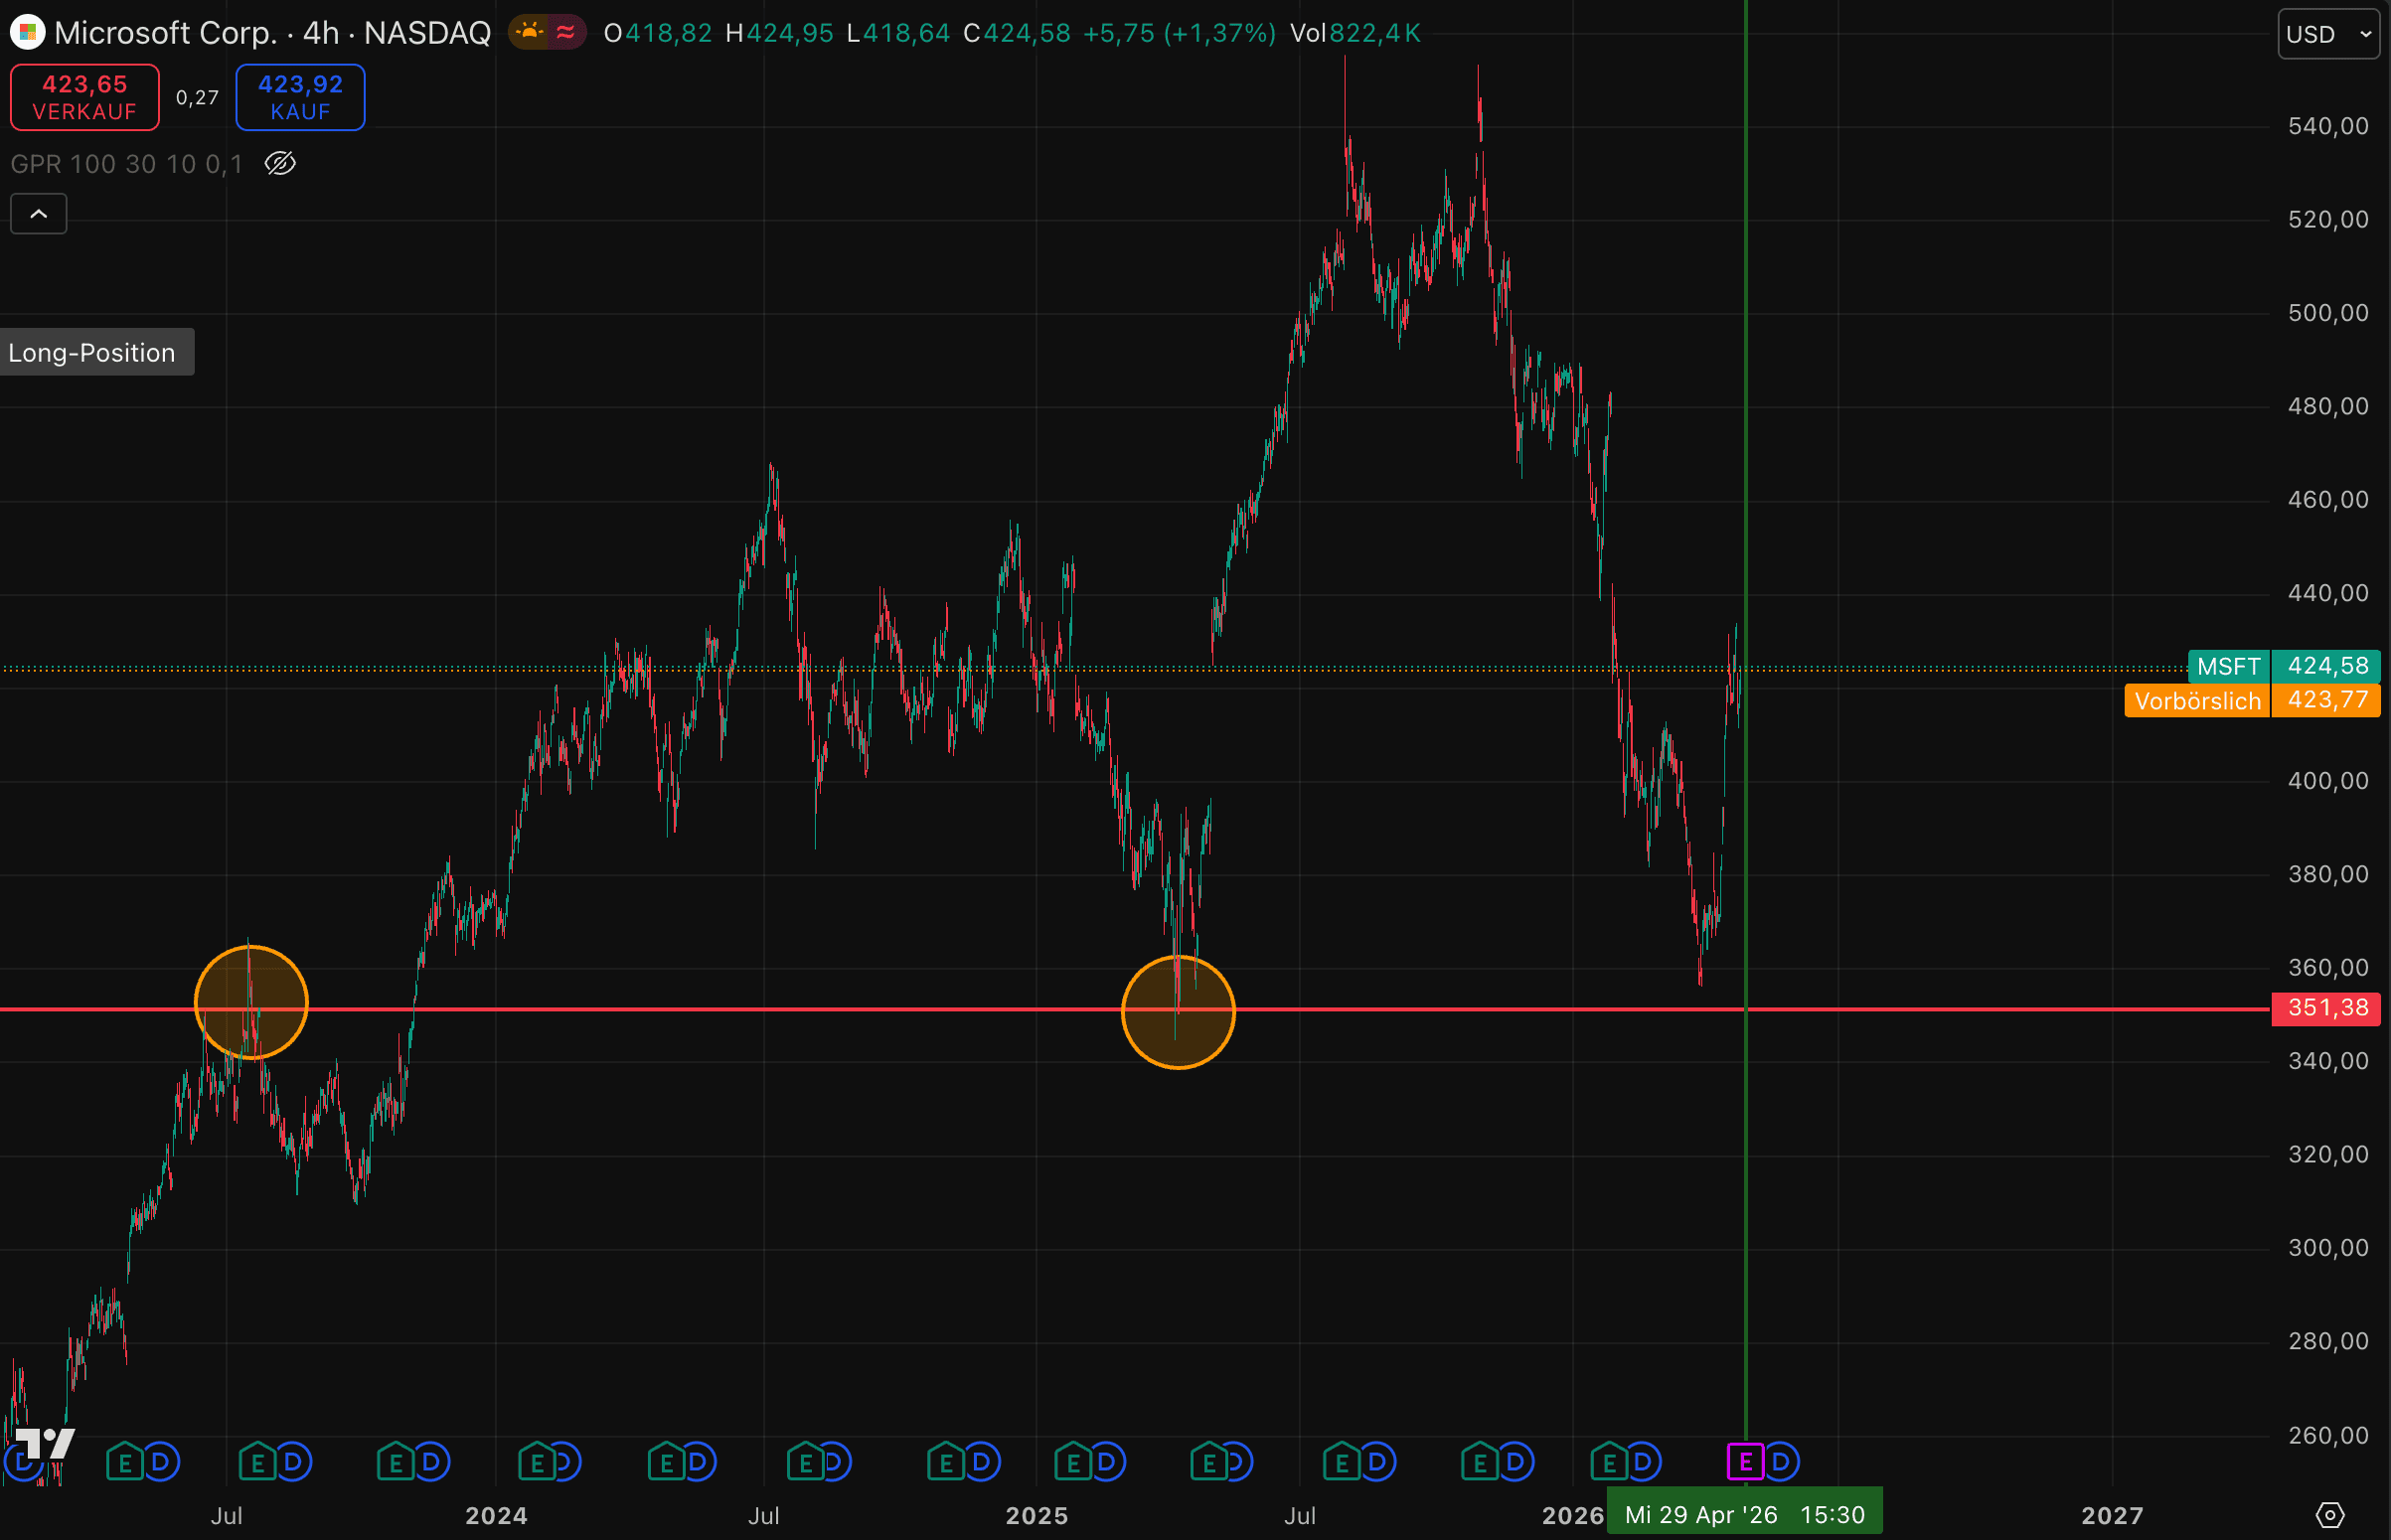Select the Long-Position label
The height and width of the screenshot is (1540, 2391).
point(92,353)
